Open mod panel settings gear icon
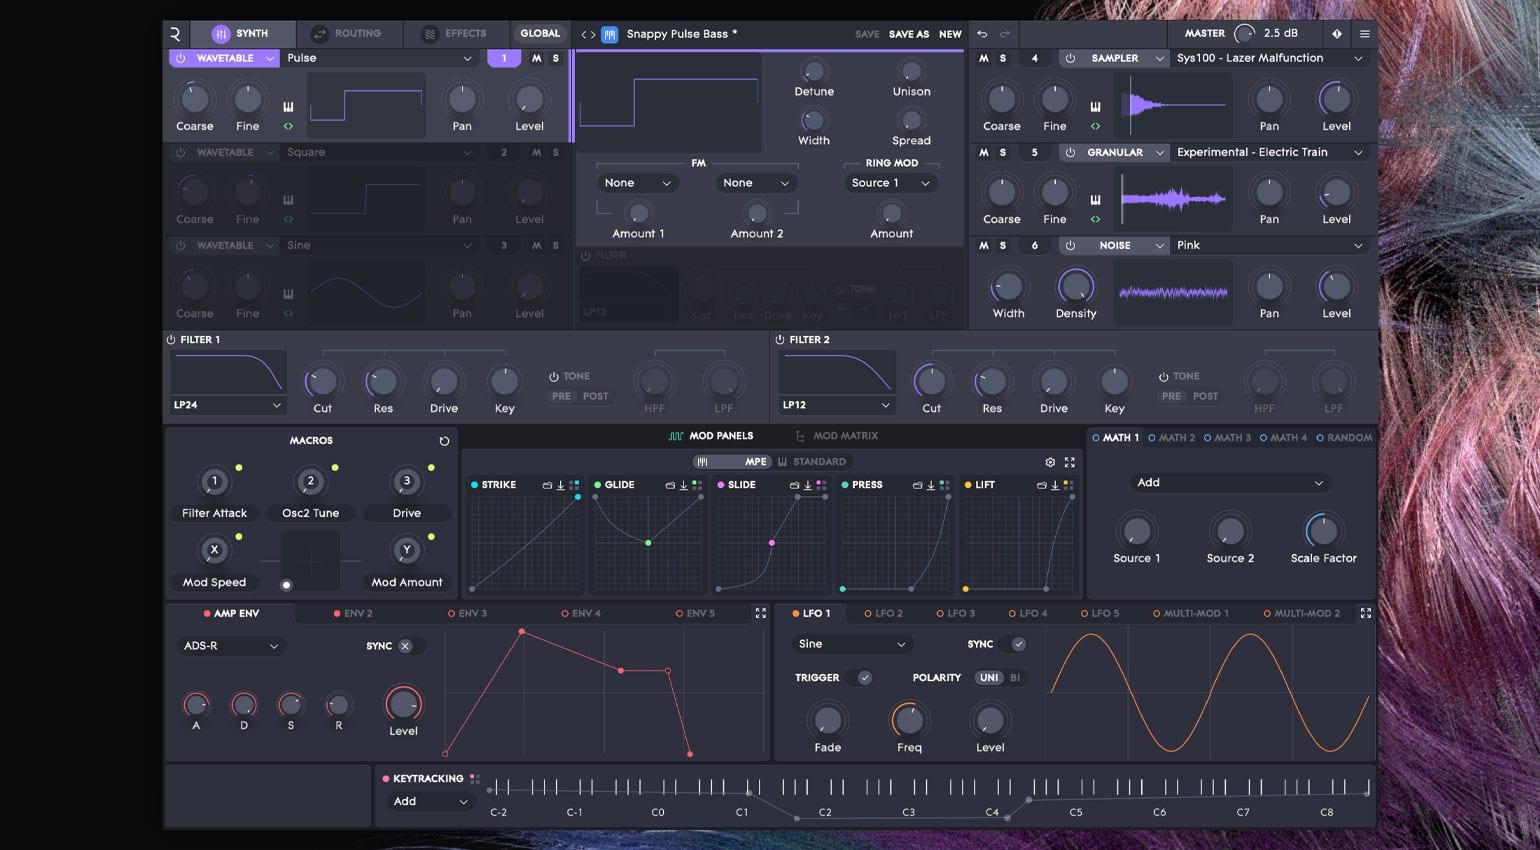Viewport: 1540px width, 850px height. [x=1050, y=462]
